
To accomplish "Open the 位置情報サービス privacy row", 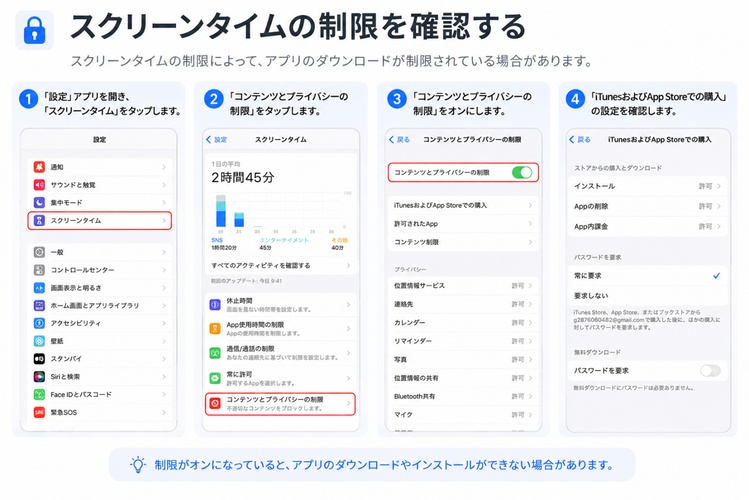I will point(462,286).
